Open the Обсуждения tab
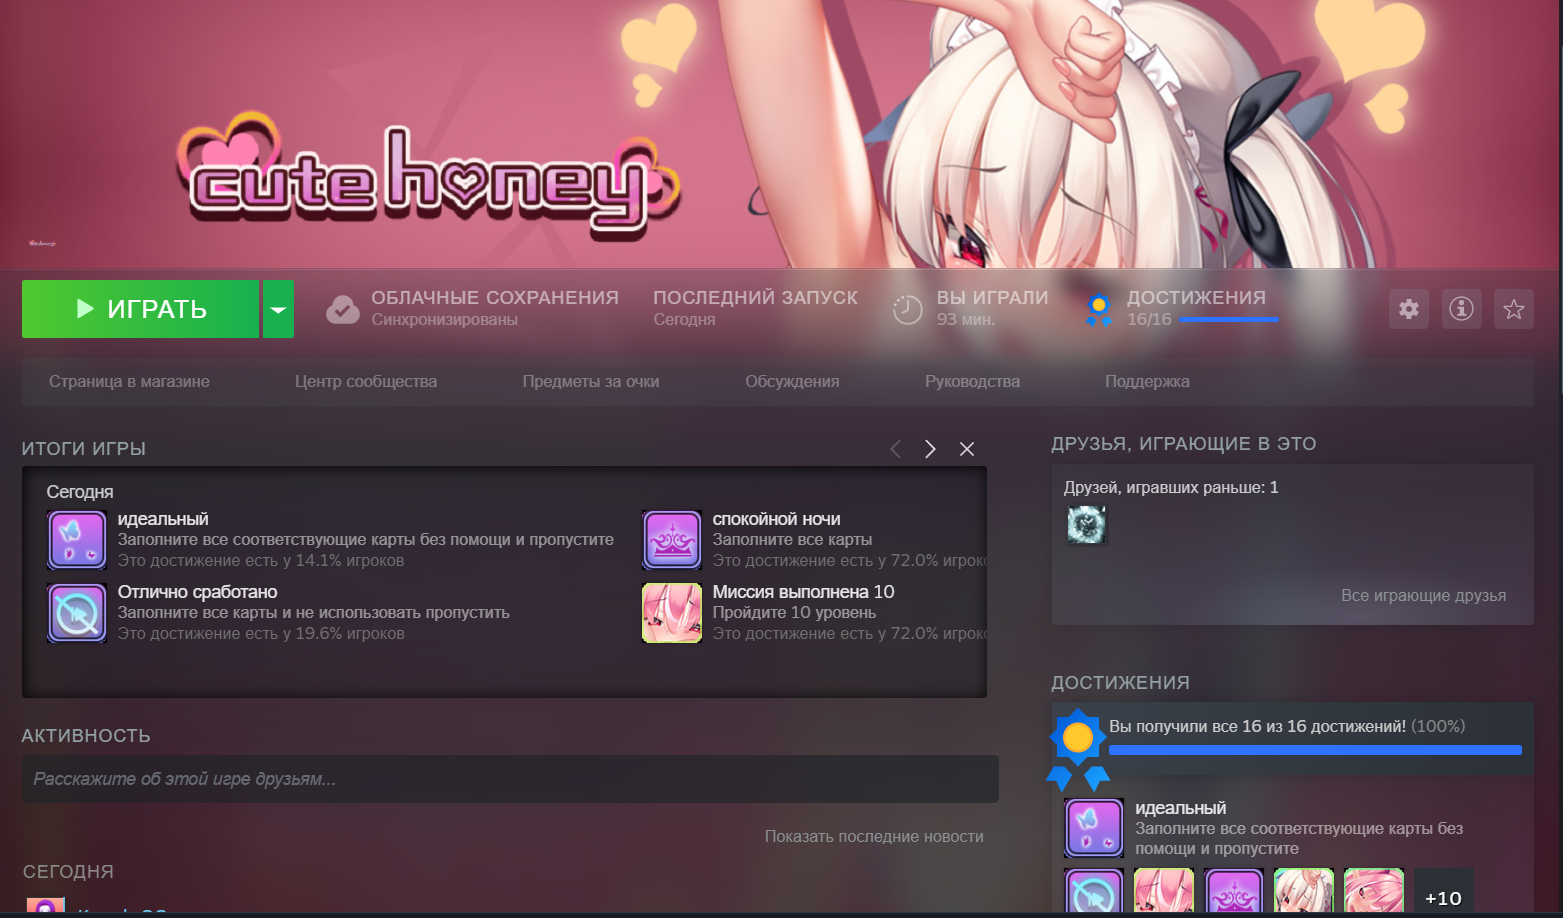 tap(792, 382)
